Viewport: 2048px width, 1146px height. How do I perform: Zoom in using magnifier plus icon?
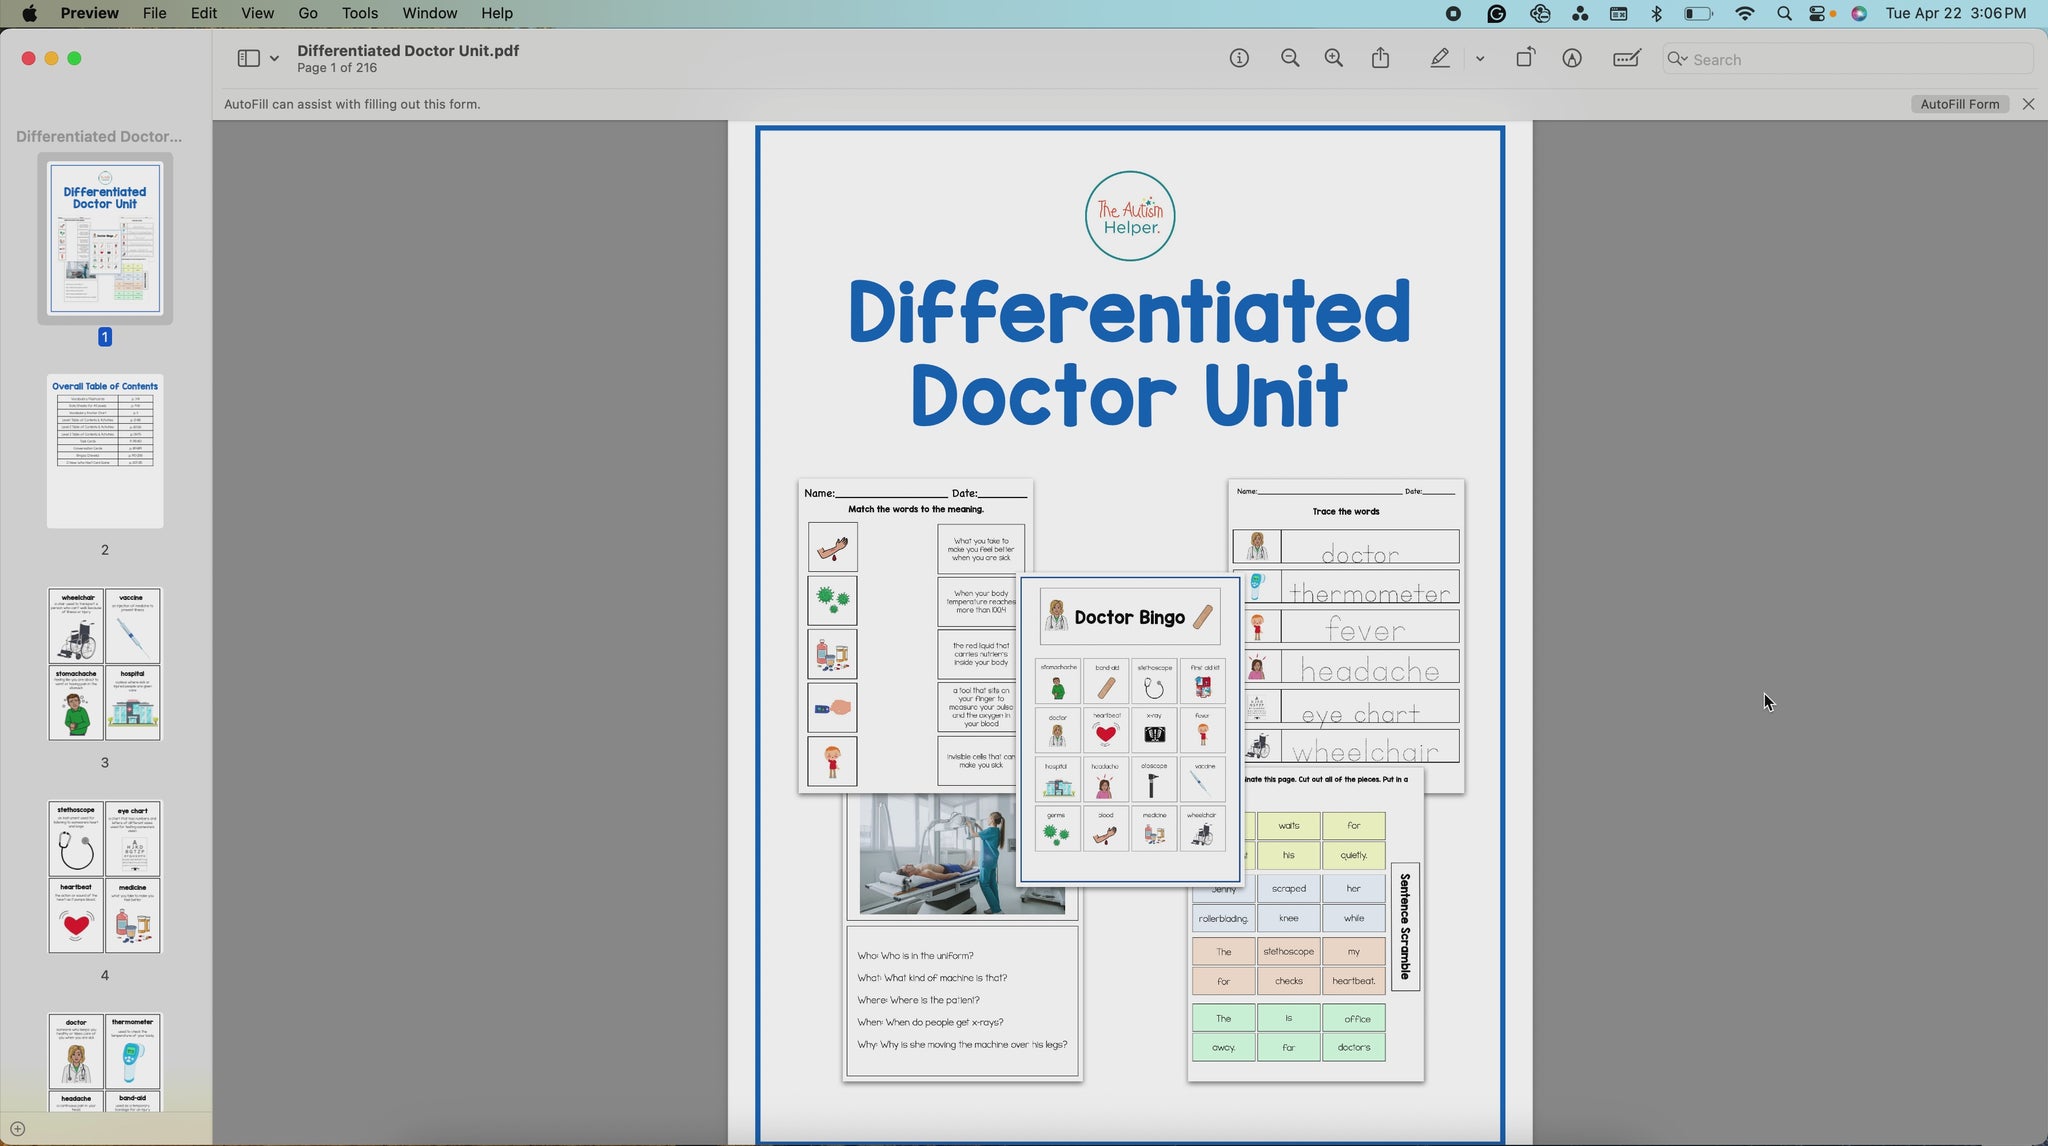(1334, 59)
